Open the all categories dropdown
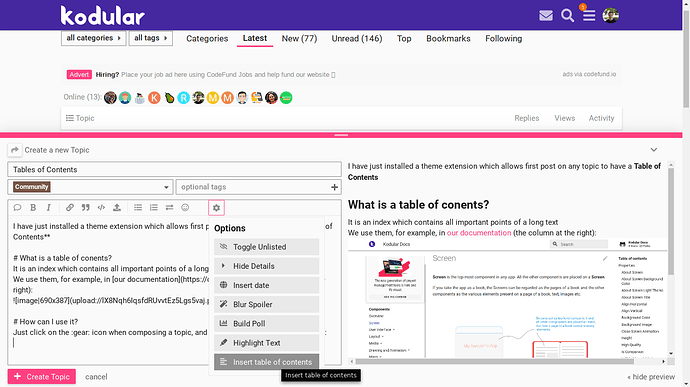Viewport: 690px width, 387px height. (x=93, y=38)
